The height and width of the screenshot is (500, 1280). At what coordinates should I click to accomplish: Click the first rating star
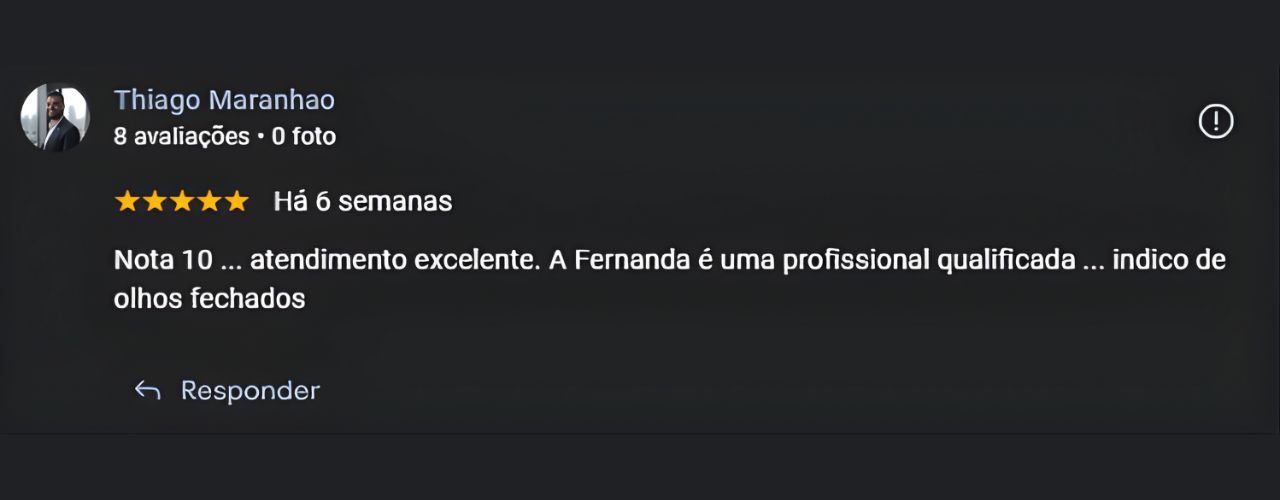pos(127,202)
